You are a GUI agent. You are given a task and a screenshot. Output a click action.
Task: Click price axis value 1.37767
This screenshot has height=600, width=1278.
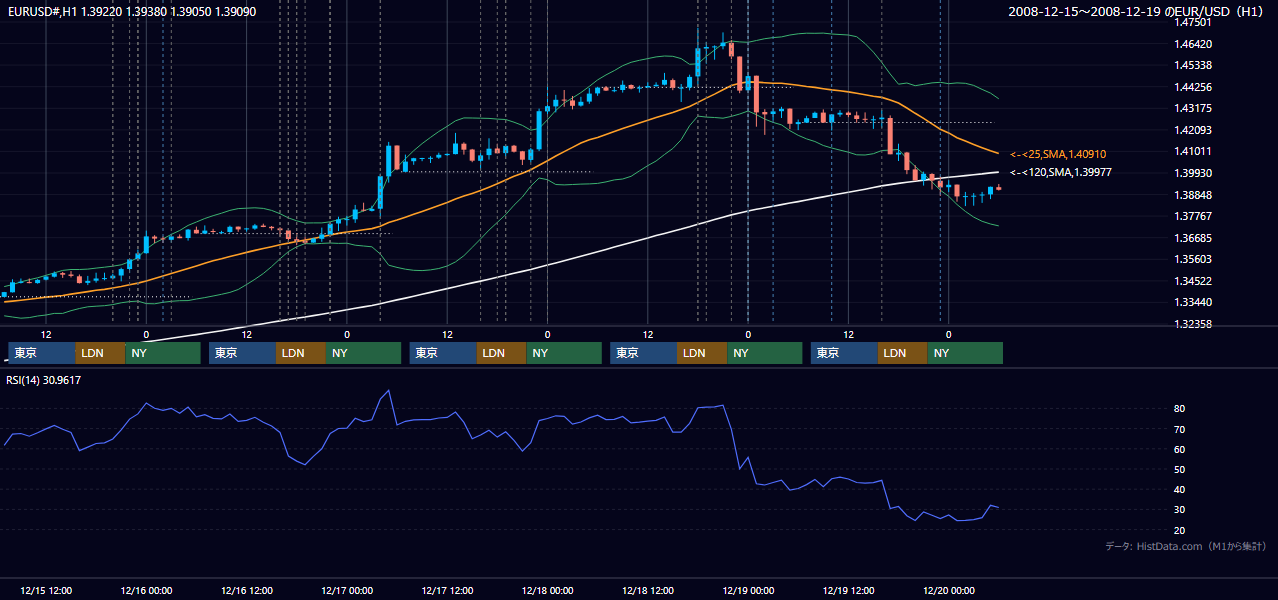coord(1192,216)
